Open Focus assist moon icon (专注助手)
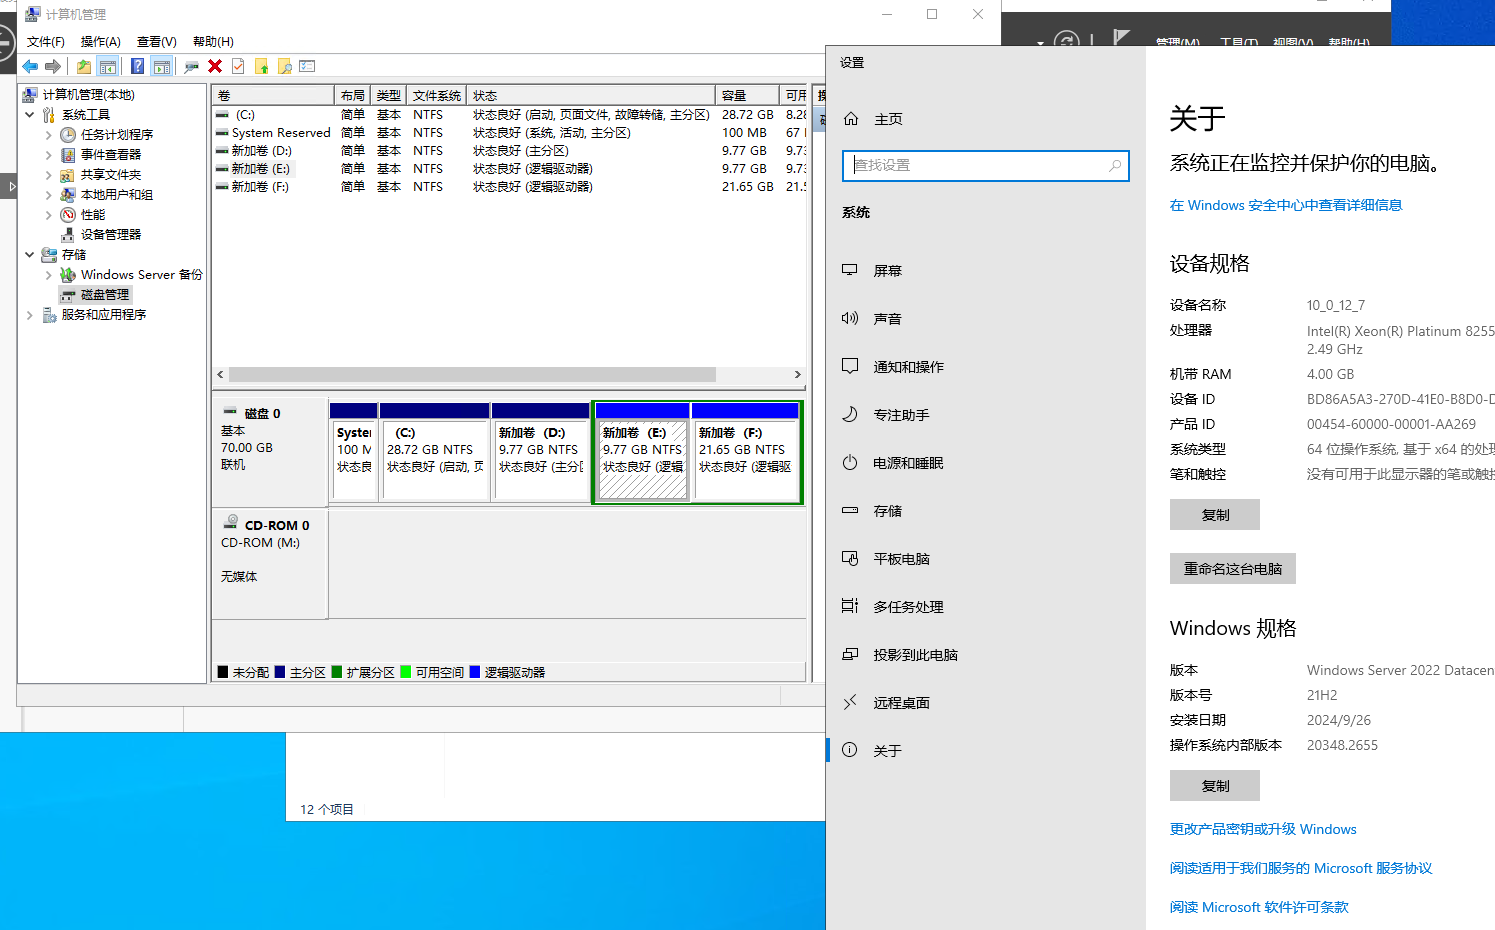 tap(850, 415)
